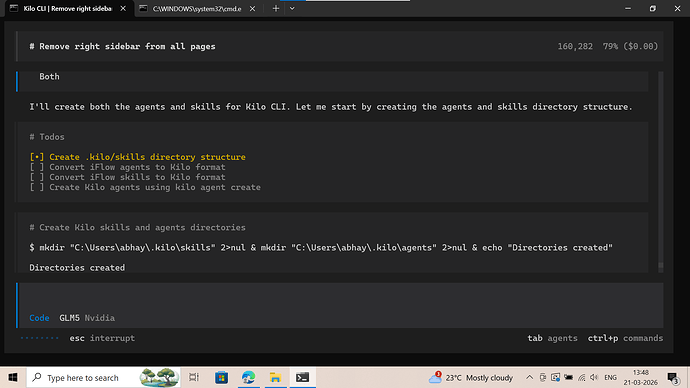Click the ENG language indicator
This screenshot has height=388, width=690.
click(x=610, y=377)
